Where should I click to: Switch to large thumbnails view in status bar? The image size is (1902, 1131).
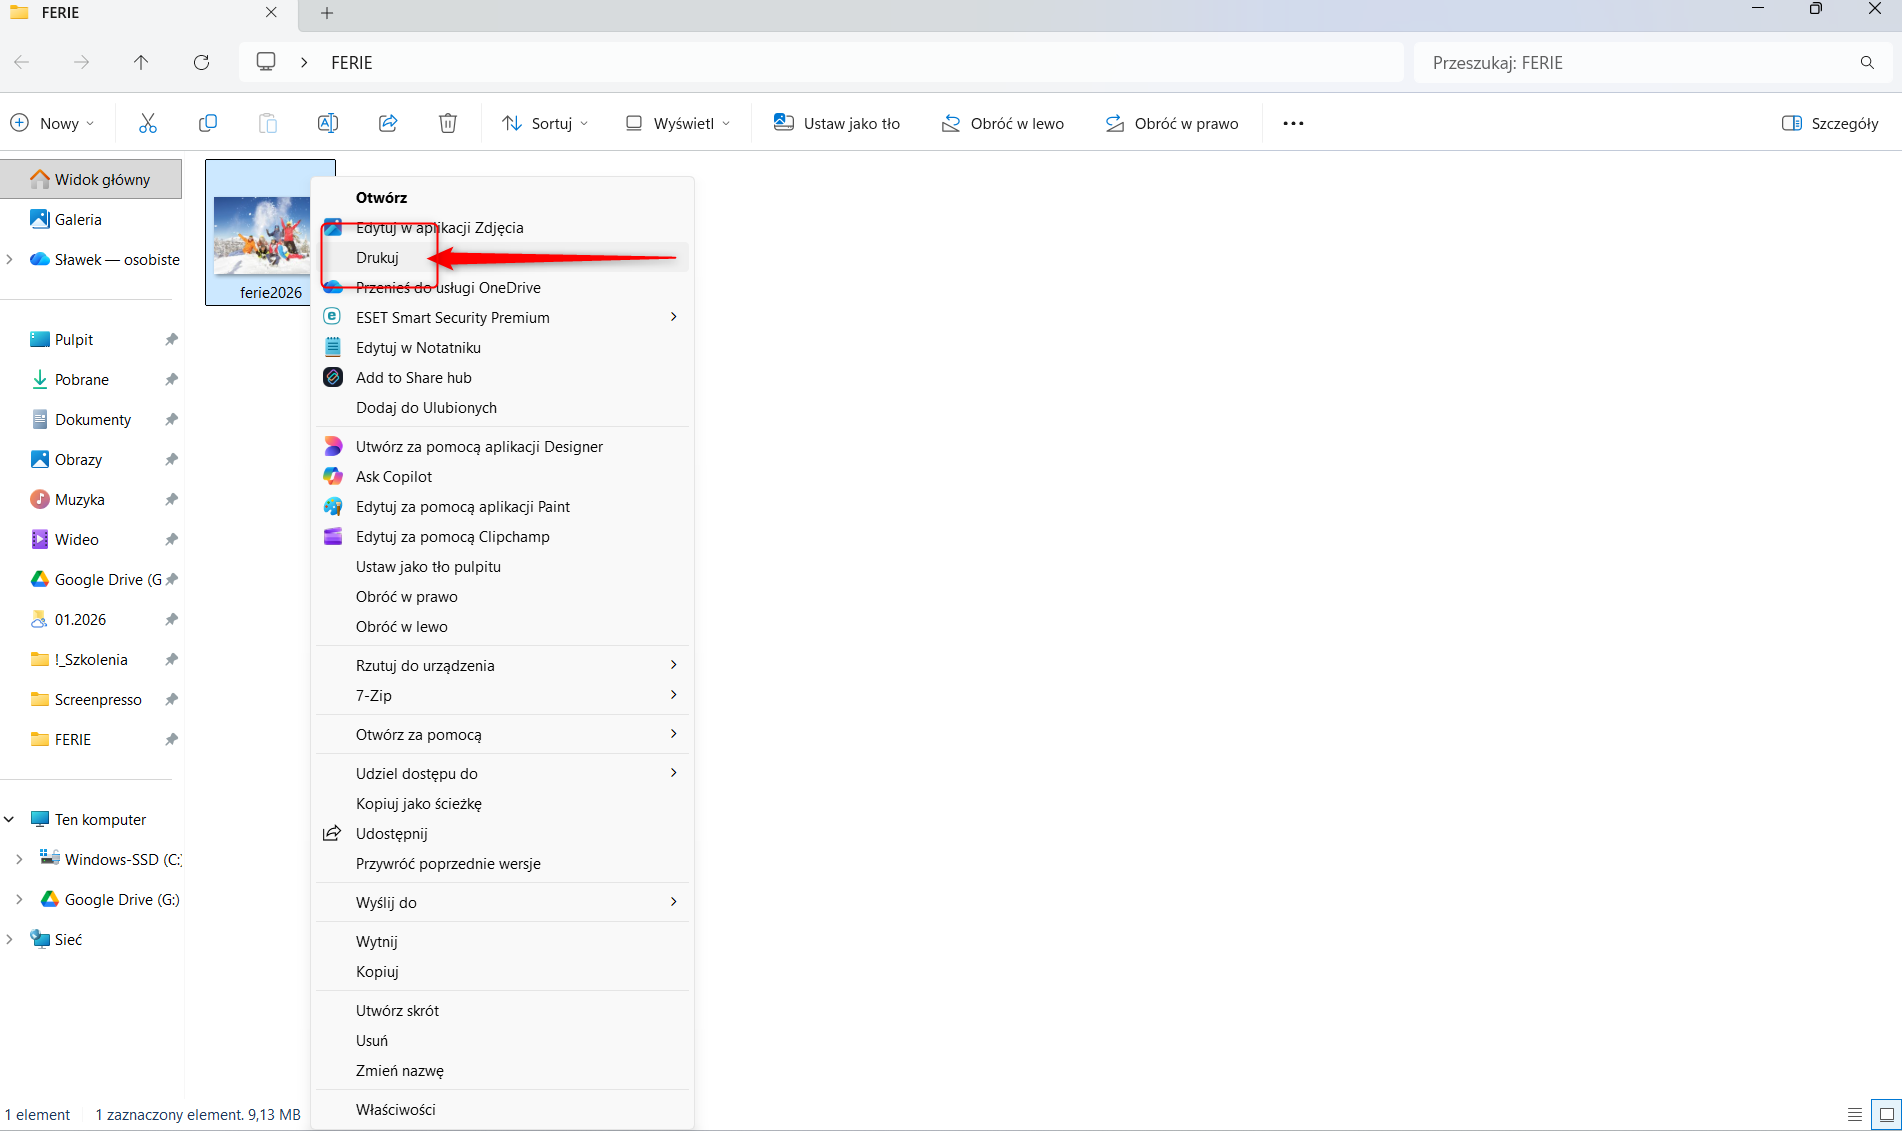1886,1114
